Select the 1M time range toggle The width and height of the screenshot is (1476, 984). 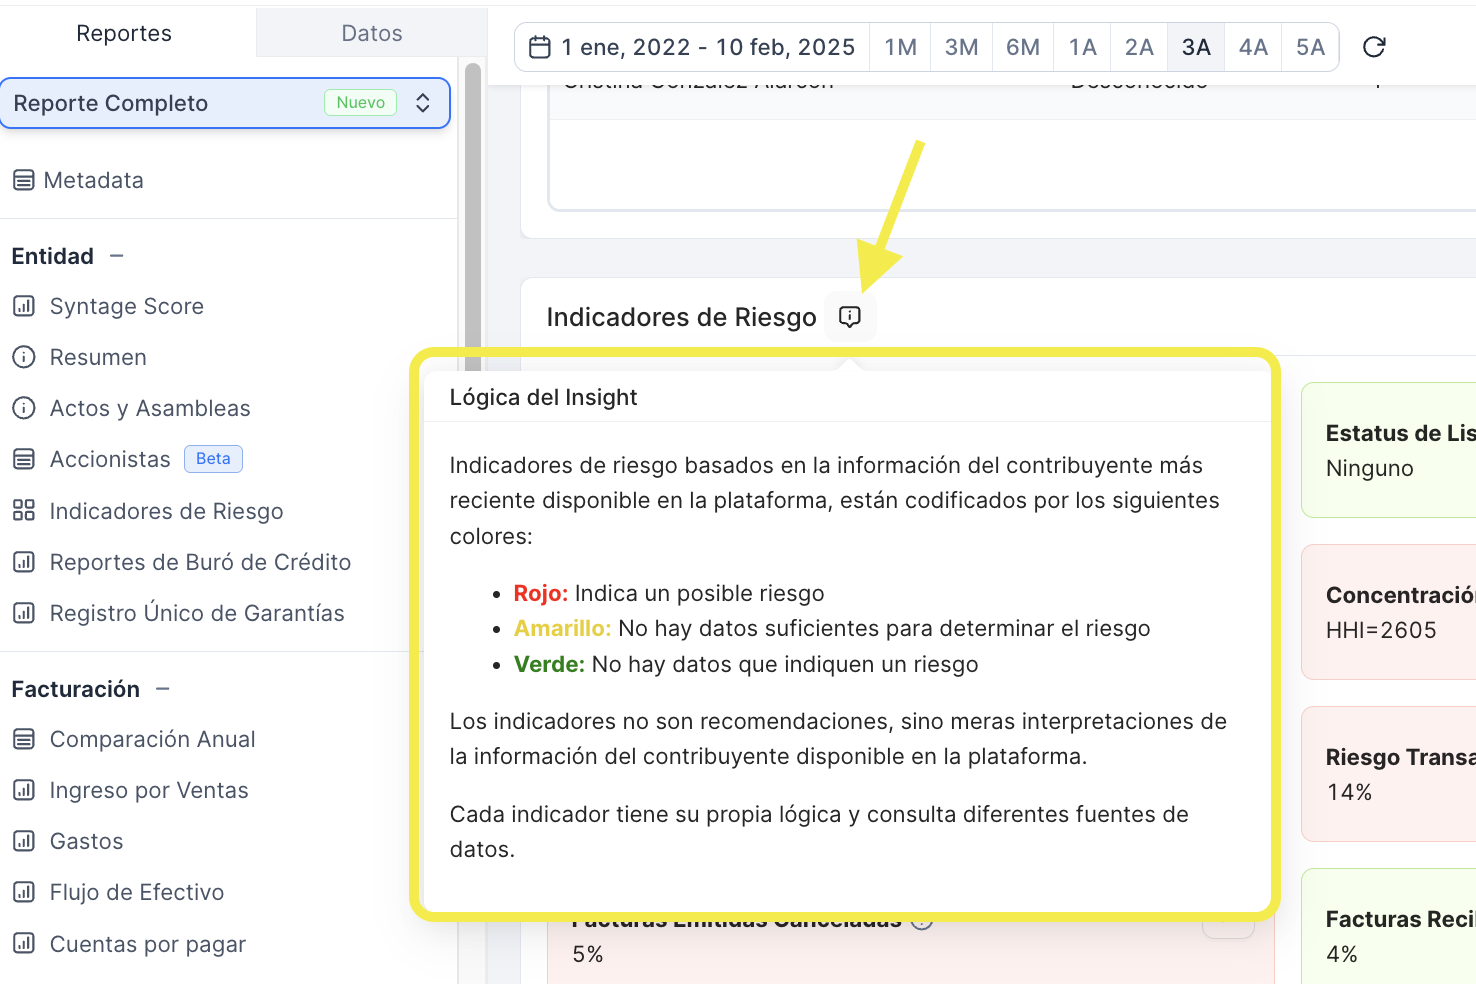point(901,47)
